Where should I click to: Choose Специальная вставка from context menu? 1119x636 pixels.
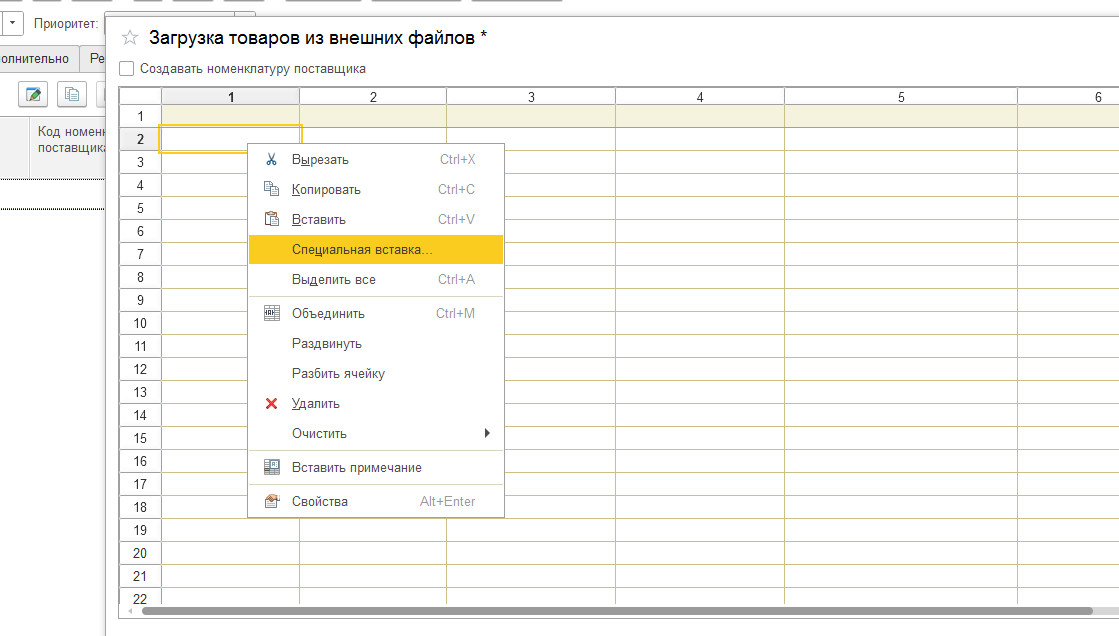[362, 249]
